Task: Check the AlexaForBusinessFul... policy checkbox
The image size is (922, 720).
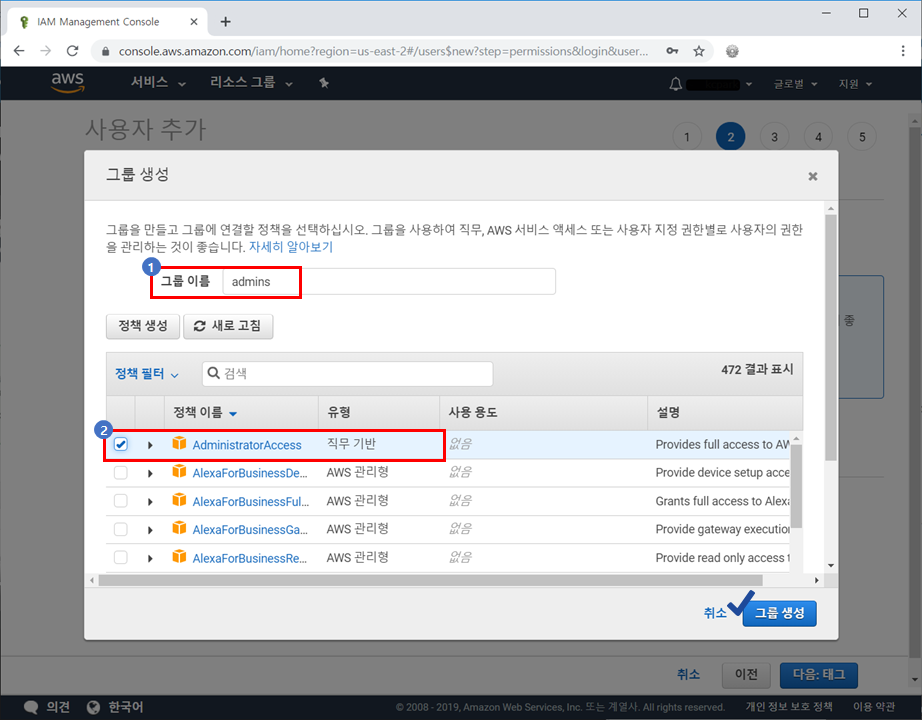Action: coord(121,501)
